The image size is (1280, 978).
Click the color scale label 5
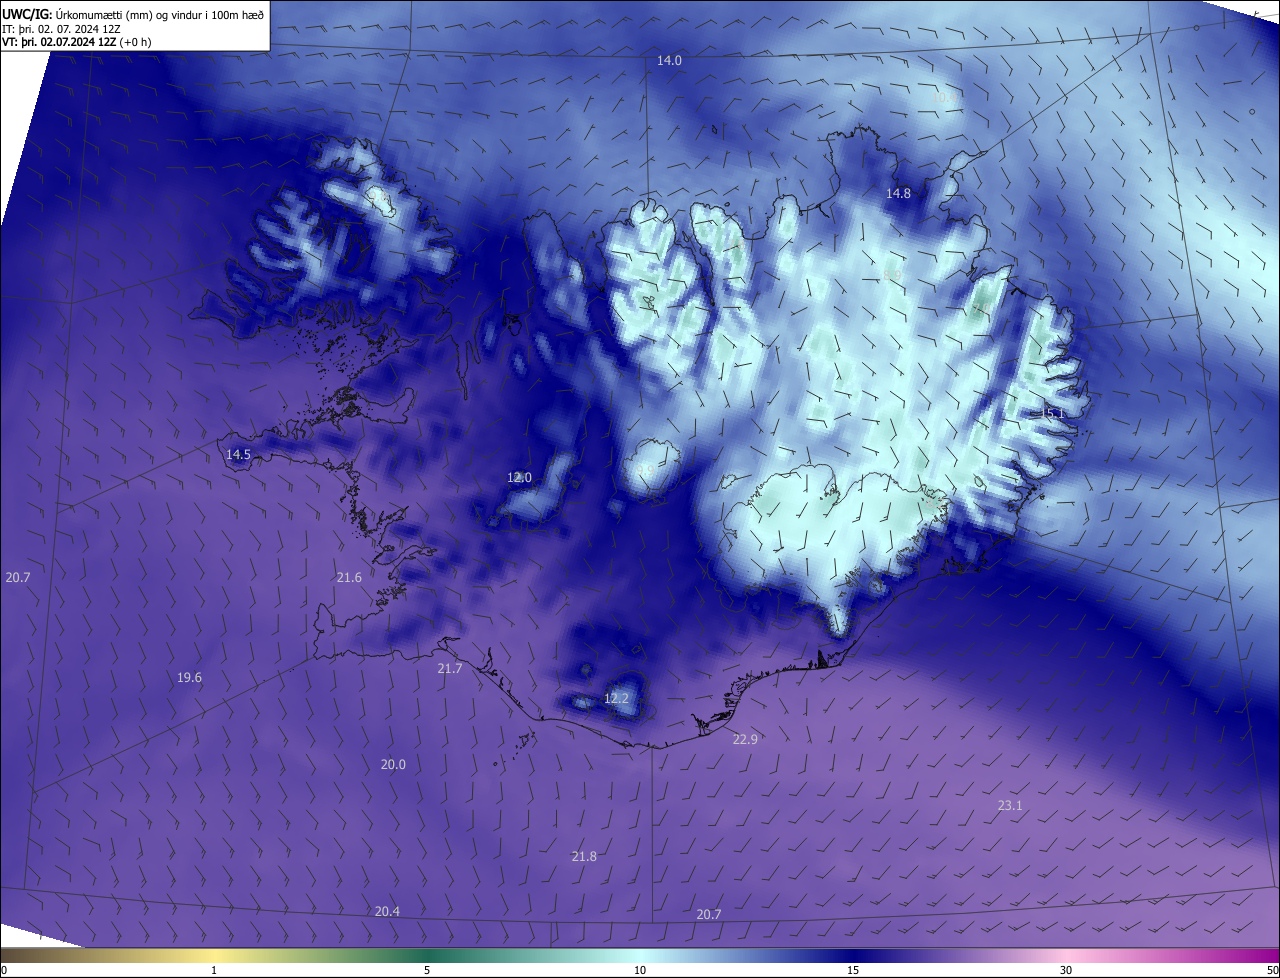coord(427,970)
